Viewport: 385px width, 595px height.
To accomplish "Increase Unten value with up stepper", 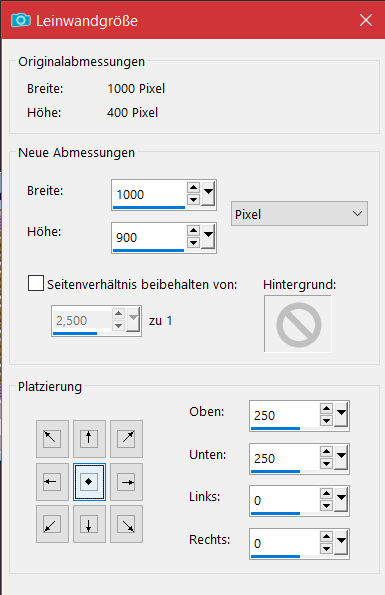I will [326, 452].
